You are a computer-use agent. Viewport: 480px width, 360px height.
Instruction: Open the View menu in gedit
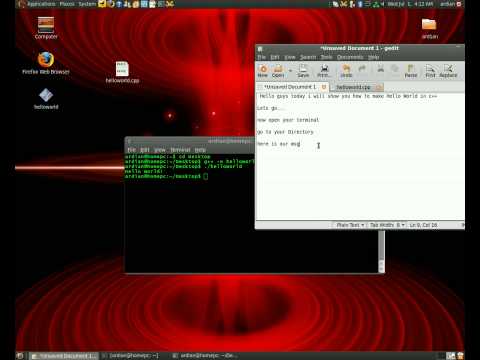click(x=290, y=57)
